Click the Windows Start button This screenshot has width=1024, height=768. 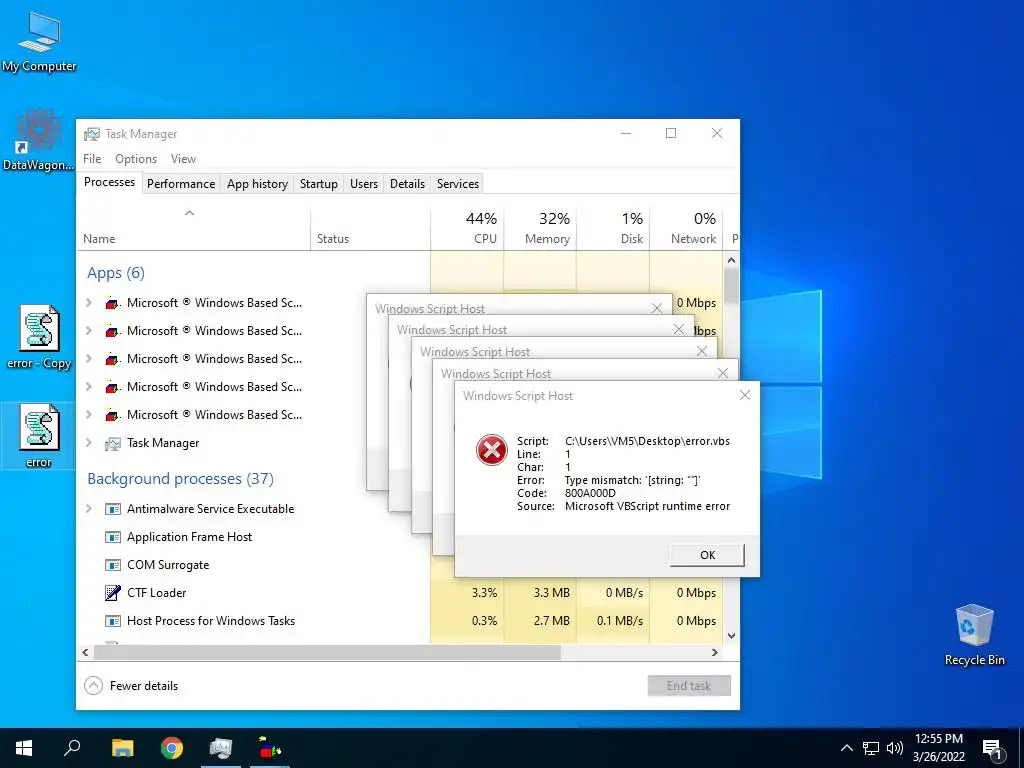click(x=24, y=748)
